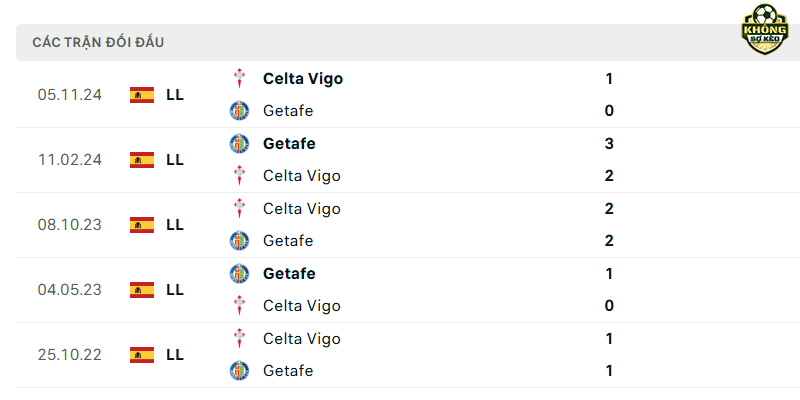Click Spain flag beside 04.05.23 date
Screen dimensions: 800x400
pyautogui.click(x=142, y=290)
